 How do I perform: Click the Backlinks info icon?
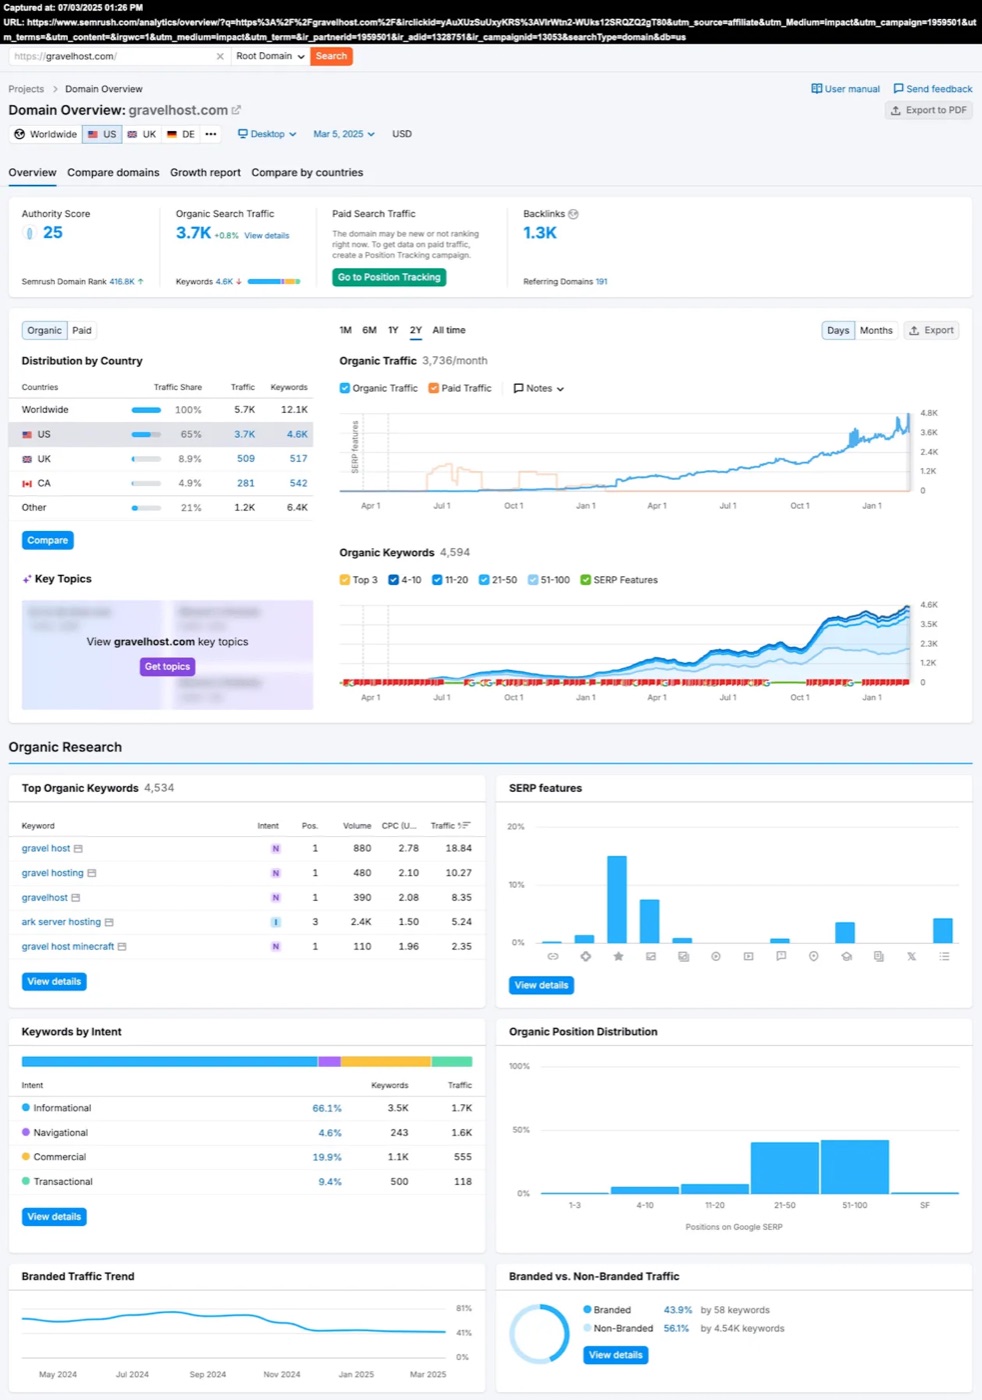click(573, 214)
